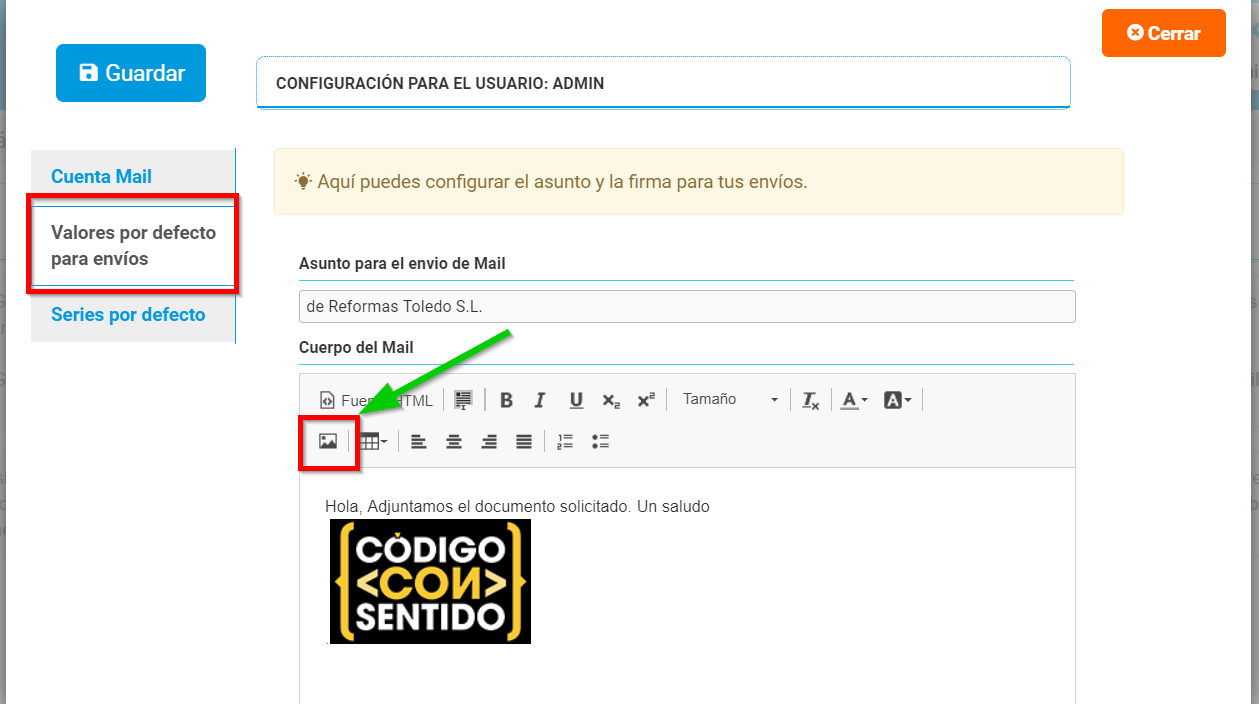
Task: Insert a numbered list
Action: pos(565,441)
